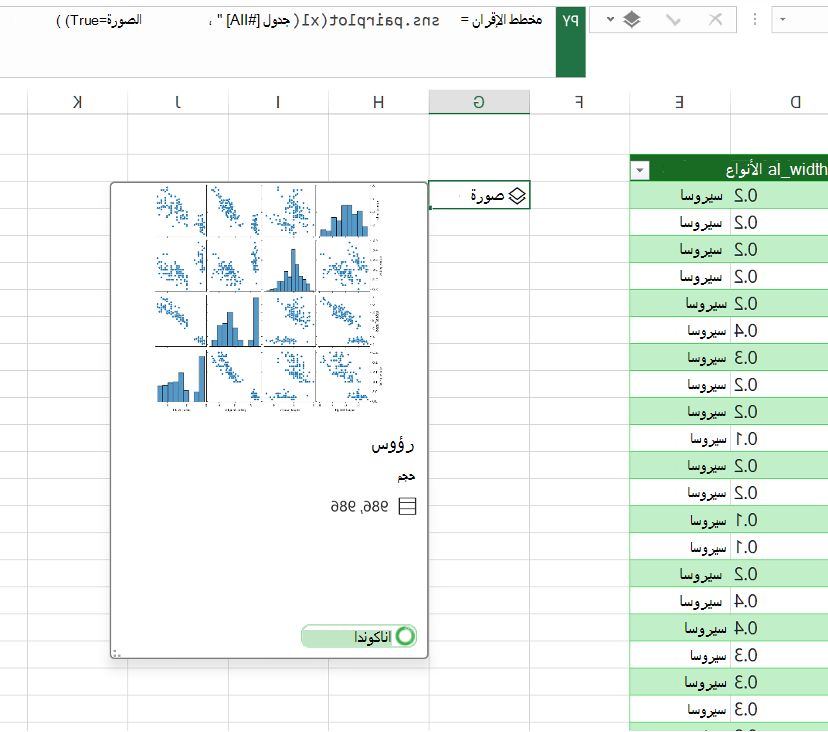Select column header D
This screenshot has width=828, height=732.
(x=779, y=102)
